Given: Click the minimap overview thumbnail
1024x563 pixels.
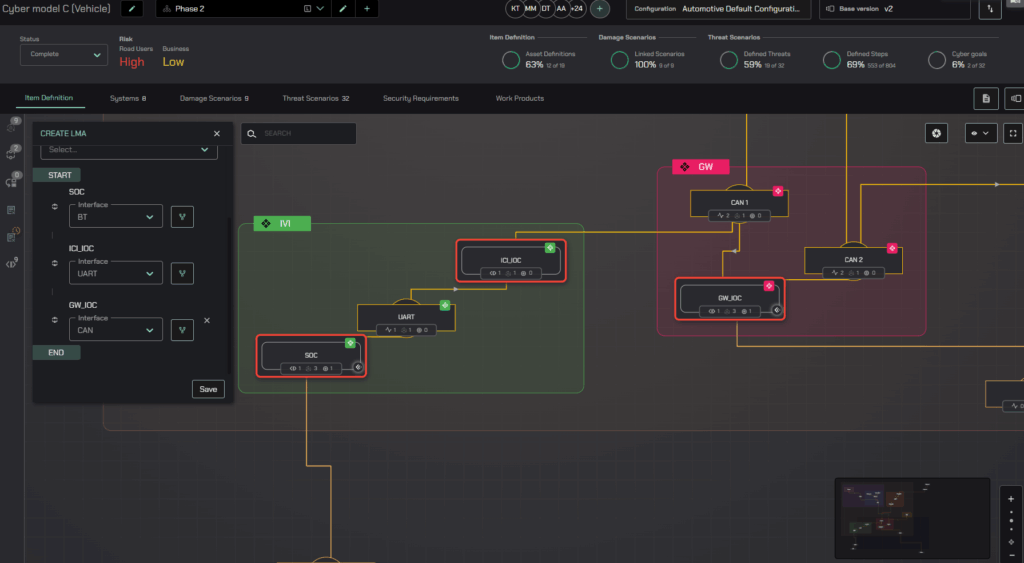Looking at the screenshot, I should (x=912, y=517).
